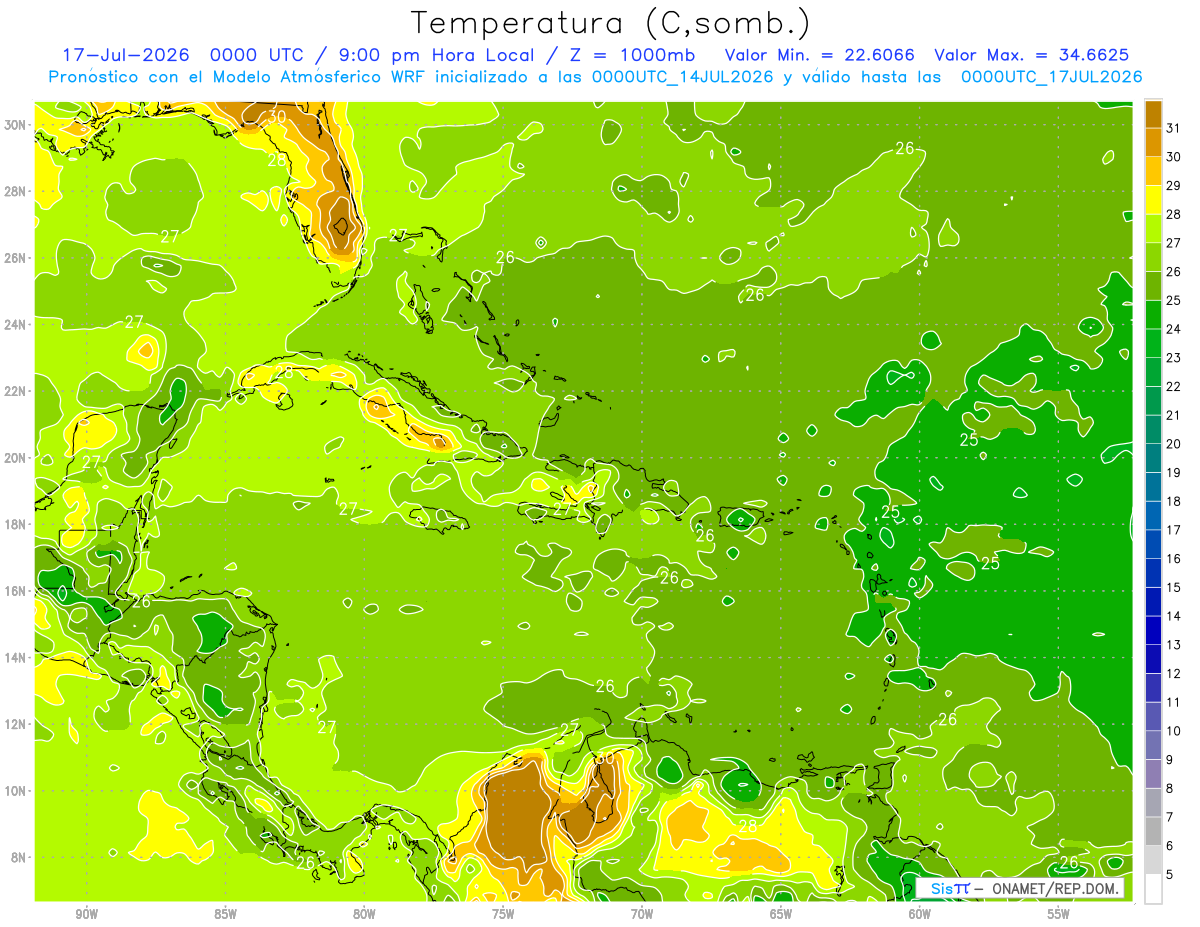The height and width of the screenshot is (927, 1200).
Task: Click the gray legend block between 6 and 7
Action: tap(1153, 832)
